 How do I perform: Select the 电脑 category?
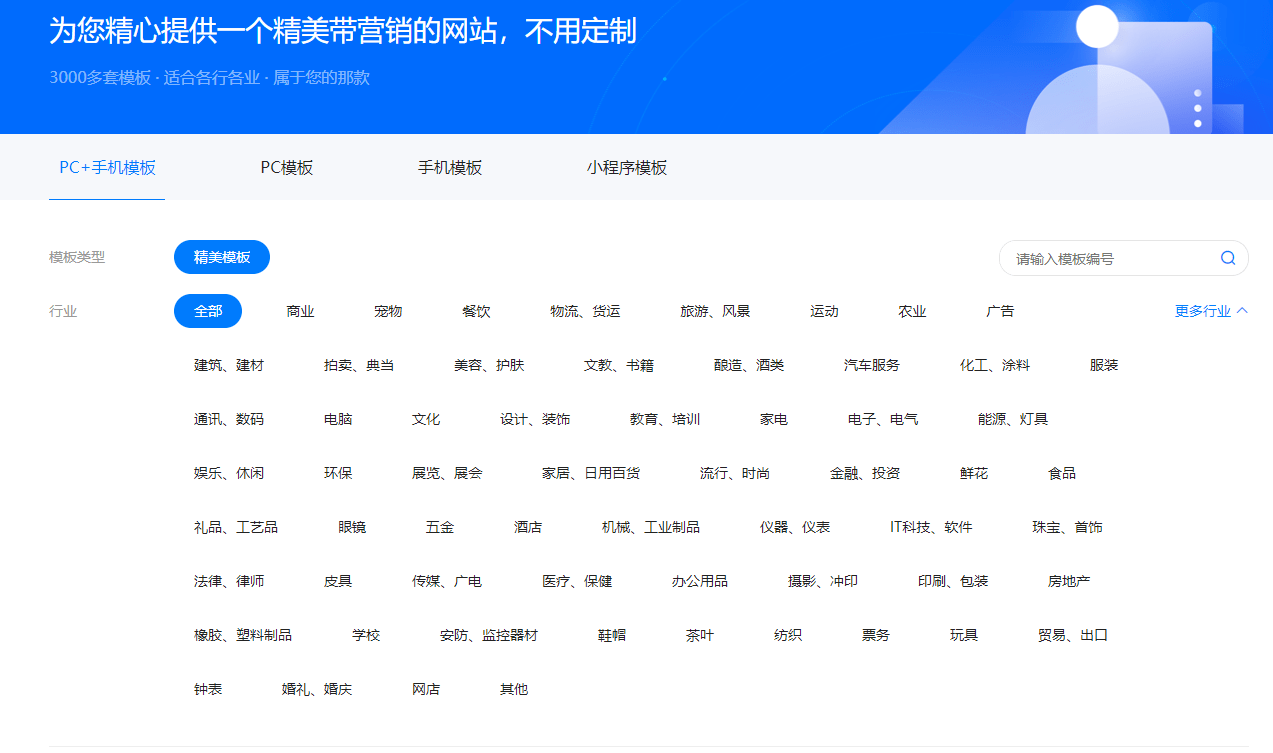(338, 419)
